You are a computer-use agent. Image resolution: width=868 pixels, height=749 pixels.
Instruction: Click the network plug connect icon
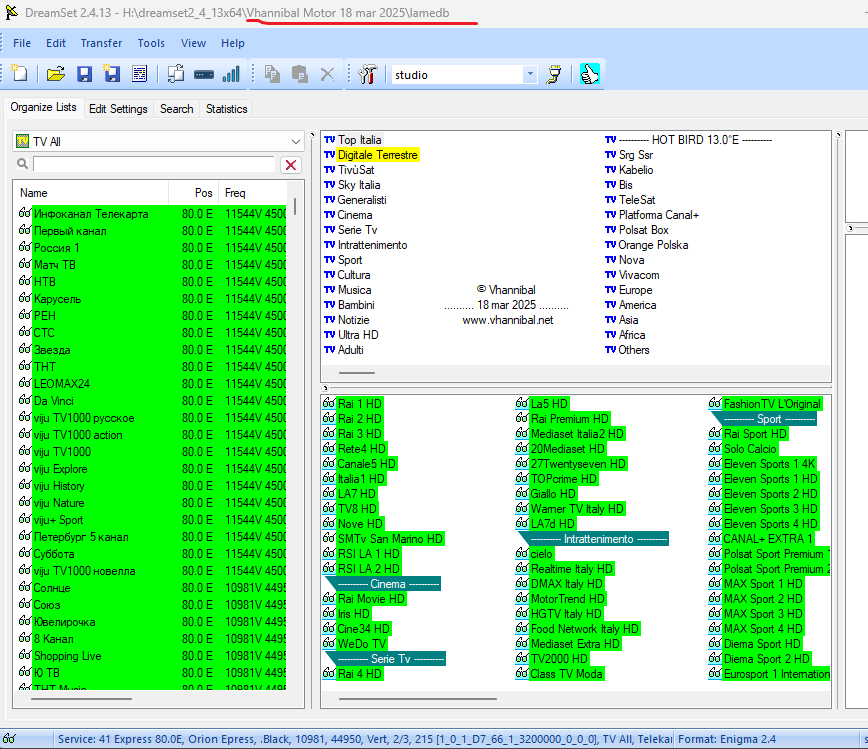[554, 74]
